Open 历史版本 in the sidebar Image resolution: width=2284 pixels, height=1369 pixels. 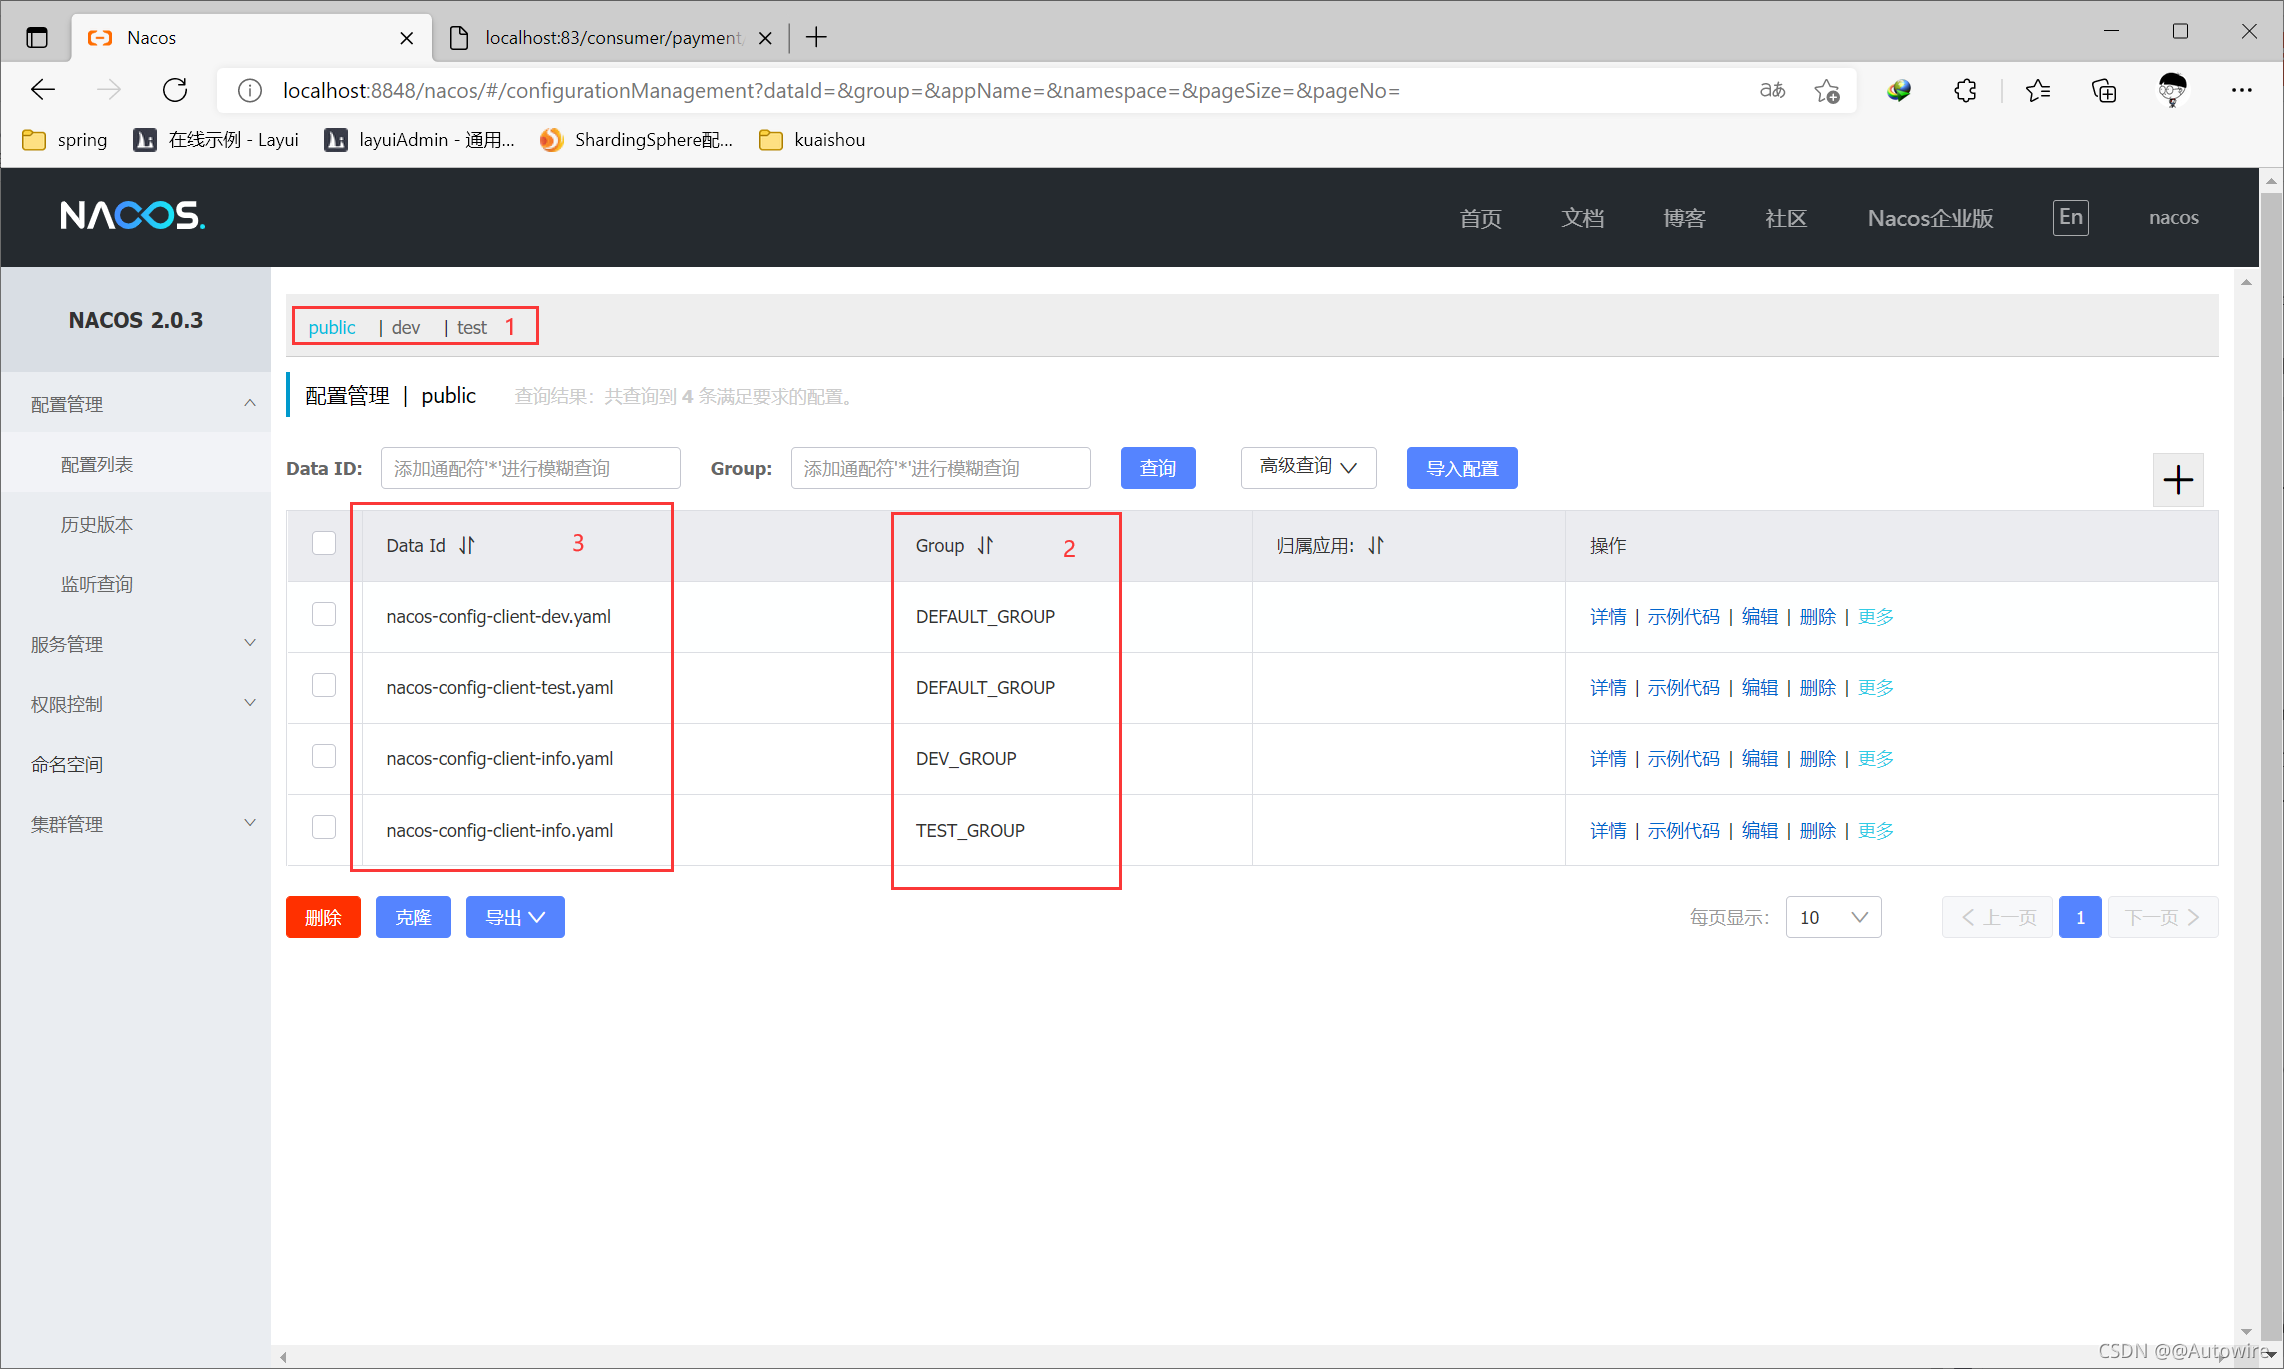coord(96,524)
